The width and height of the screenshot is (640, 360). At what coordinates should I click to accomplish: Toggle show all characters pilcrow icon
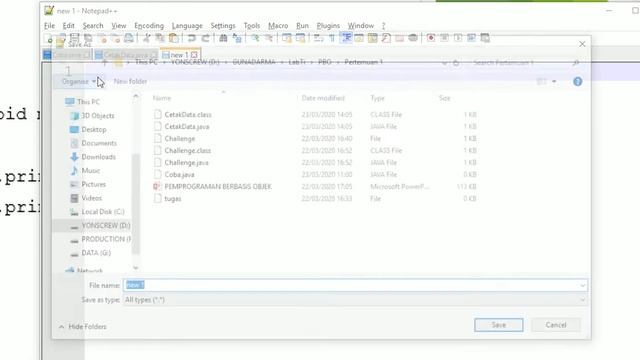click(332, 38)
